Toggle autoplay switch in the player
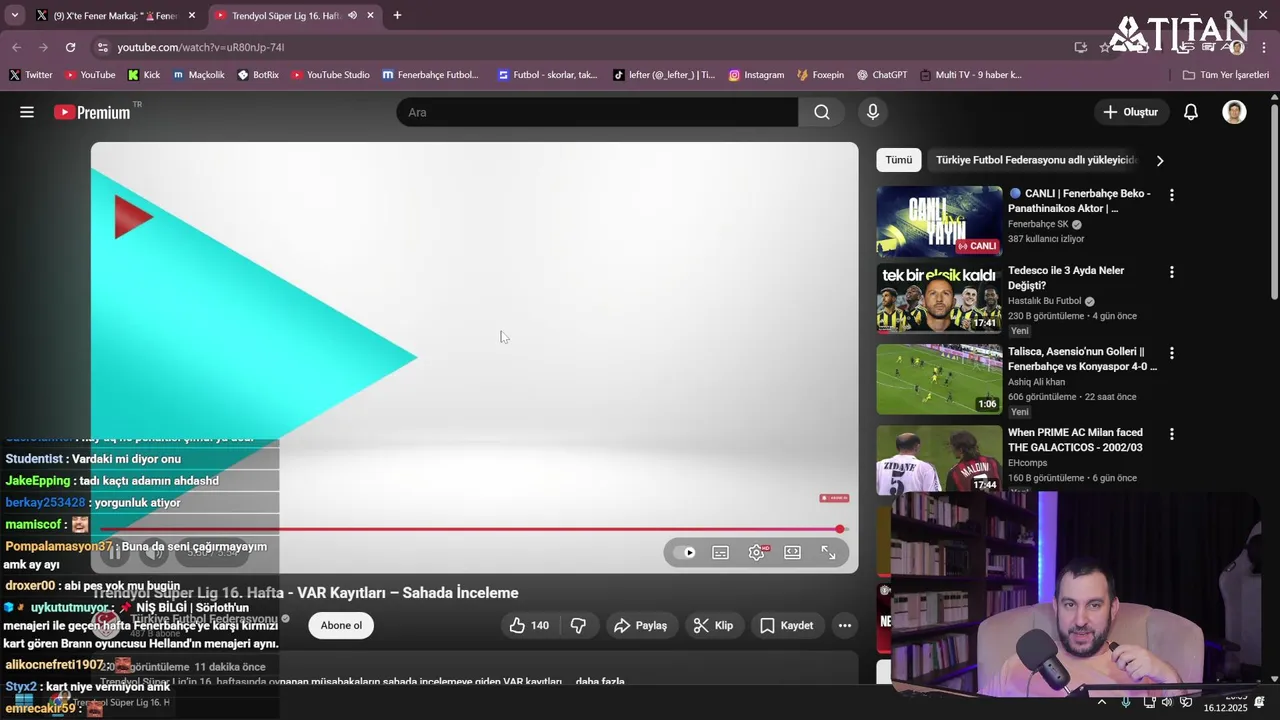 pyautogui.click(x=685, y=552)
